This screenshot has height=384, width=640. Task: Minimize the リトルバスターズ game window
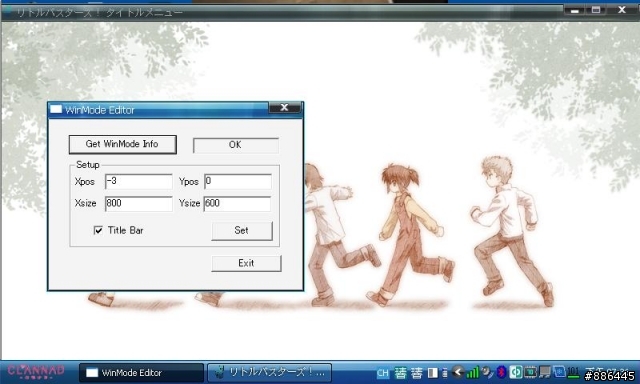pos(575,10)
